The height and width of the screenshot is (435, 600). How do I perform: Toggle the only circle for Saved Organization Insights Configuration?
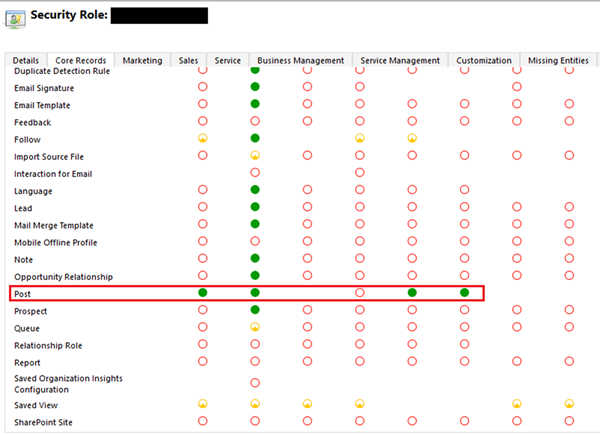pos(255,382)
